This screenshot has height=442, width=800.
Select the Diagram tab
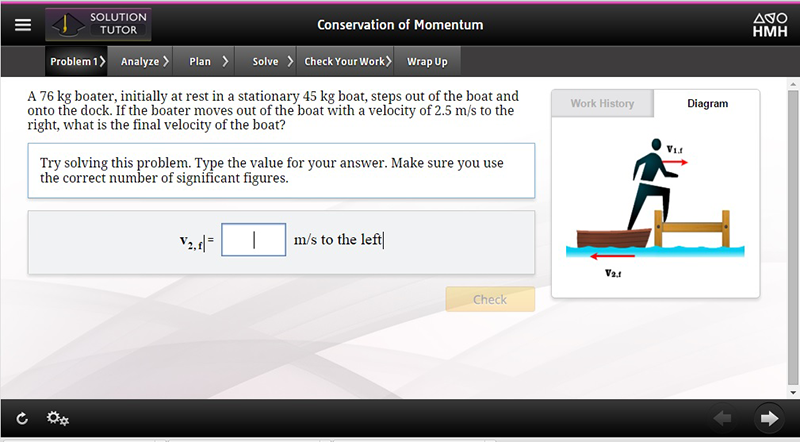coord(707,104)
